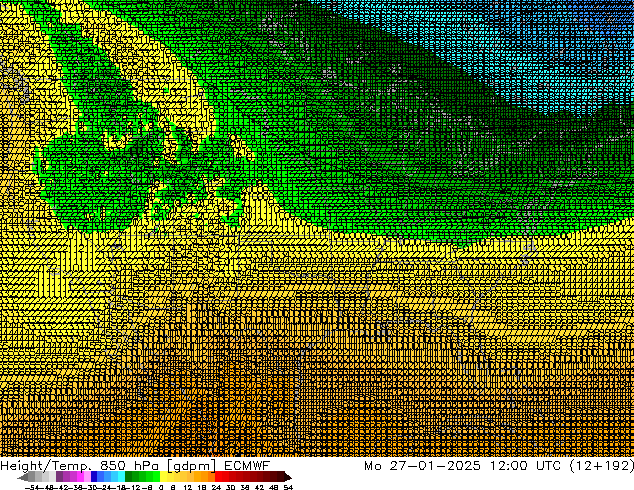Pick the cyan swatch in the temperature scale
Screen dimensions: 634x490
click(116, 477)
